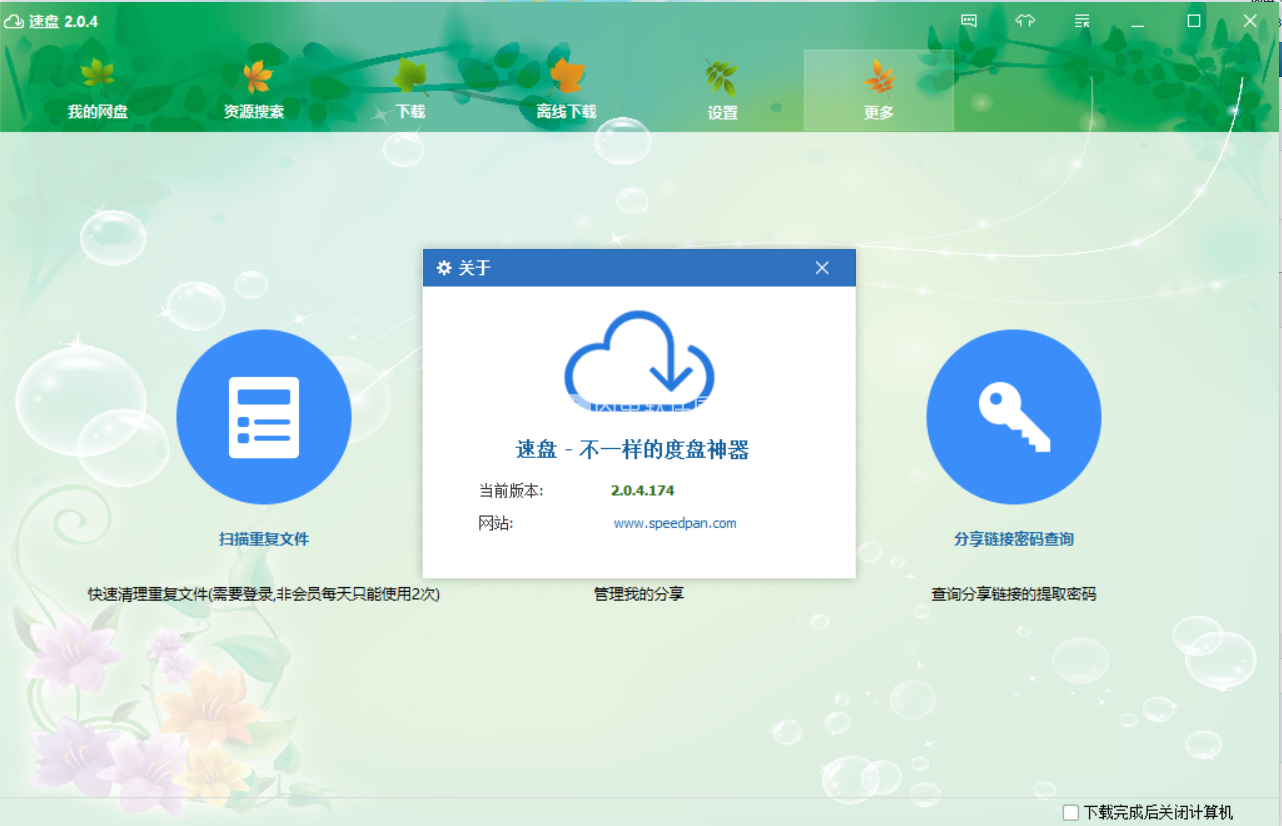This screenshot has width=1282, height=826.
Task: Select the 离线下载 tab
Action: click(566, 91)
